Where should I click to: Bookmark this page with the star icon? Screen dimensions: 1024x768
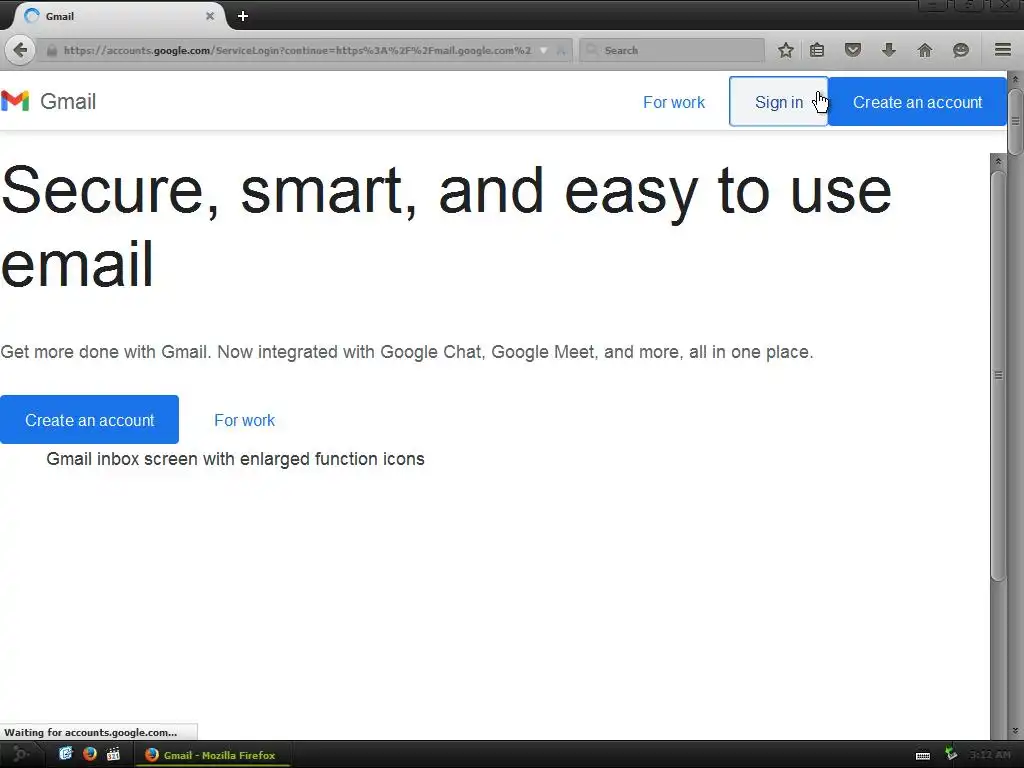click(x=786, y=50)
